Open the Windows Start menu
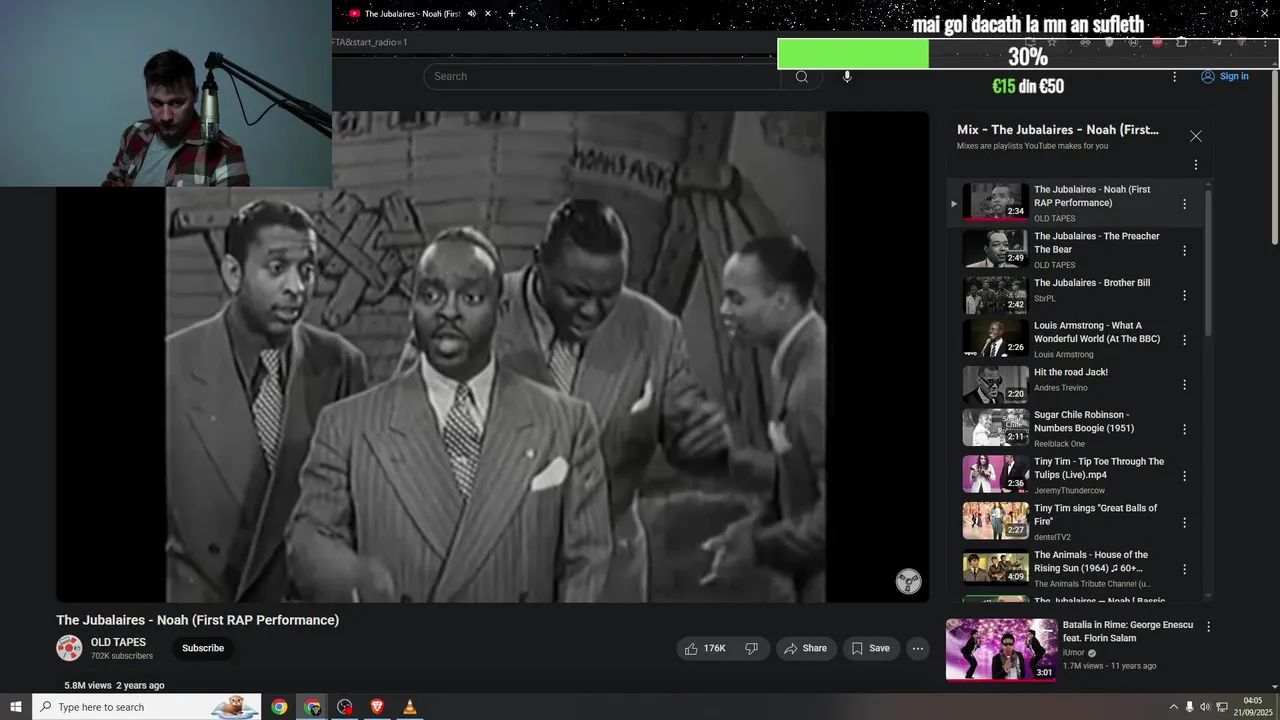The image size is (1280, 720). click(16, 707)
